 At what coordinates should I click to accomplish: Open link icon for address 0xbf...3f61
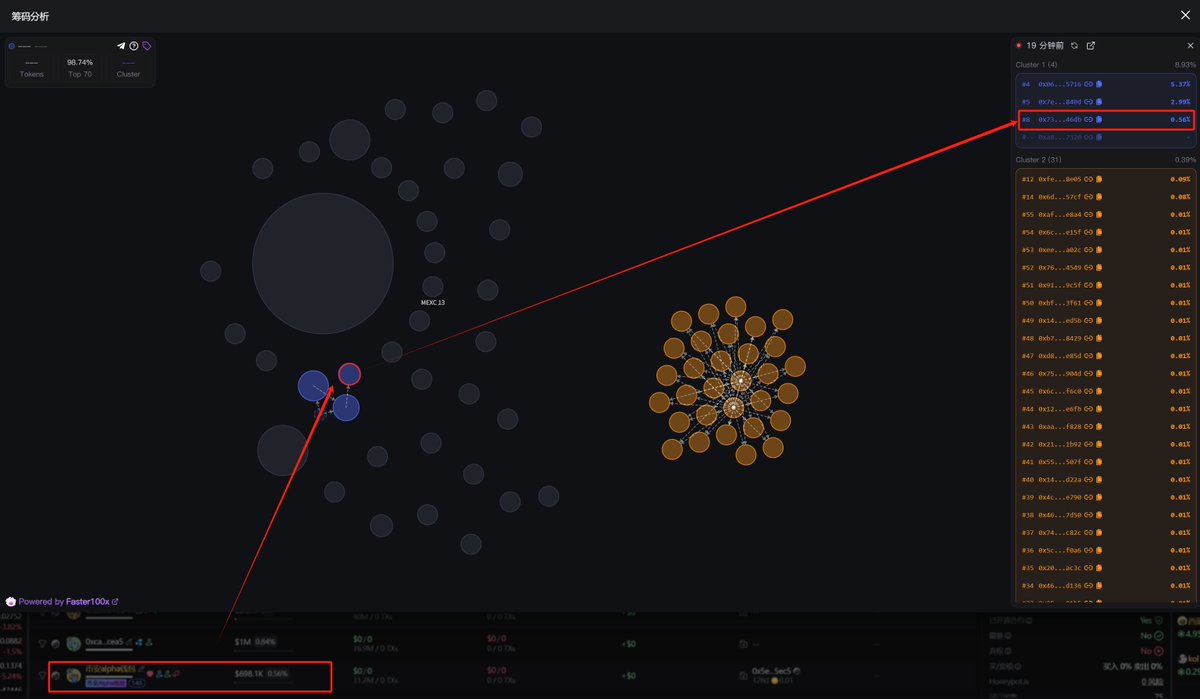click(1088, 303)
